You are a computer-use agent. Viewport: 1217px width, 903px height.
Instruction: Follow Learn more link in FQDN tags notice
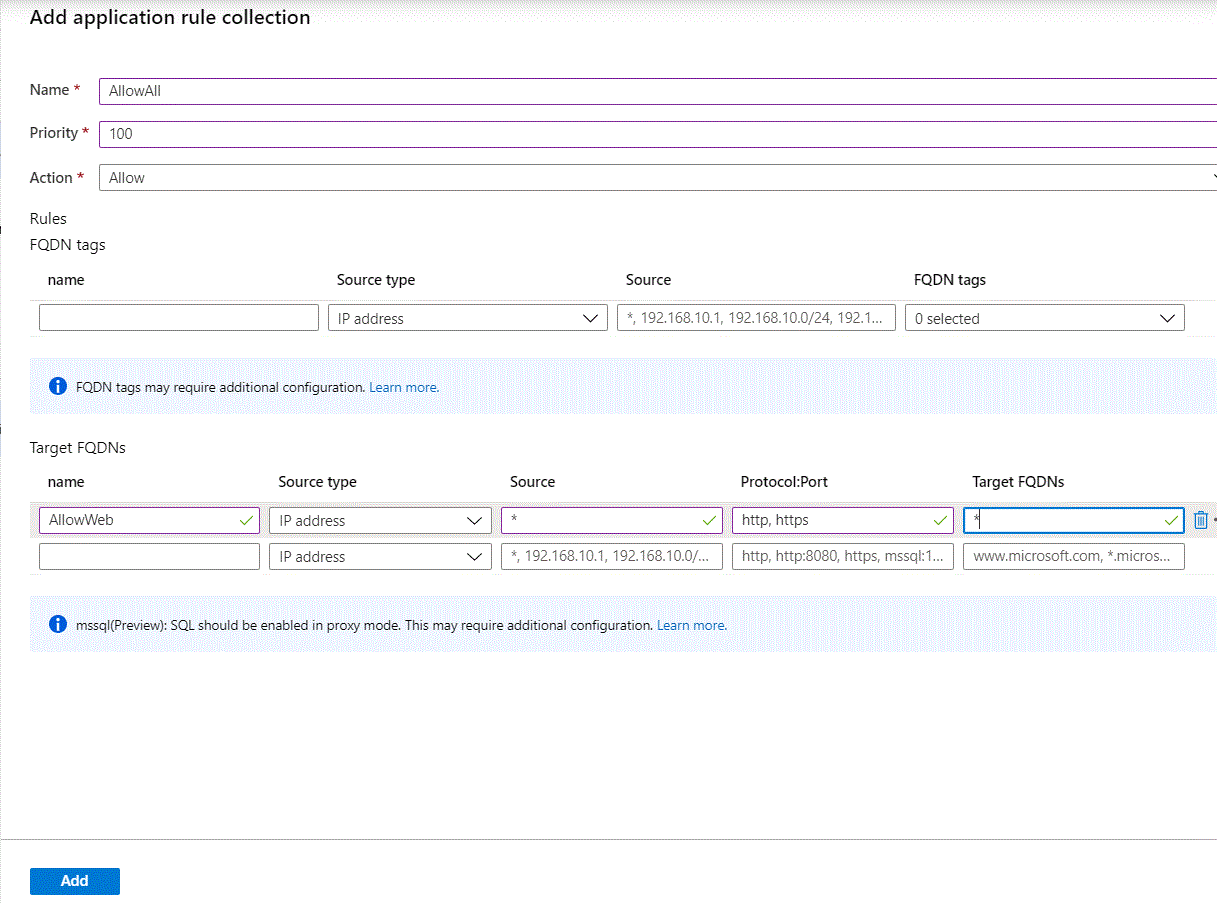point(403,387)
